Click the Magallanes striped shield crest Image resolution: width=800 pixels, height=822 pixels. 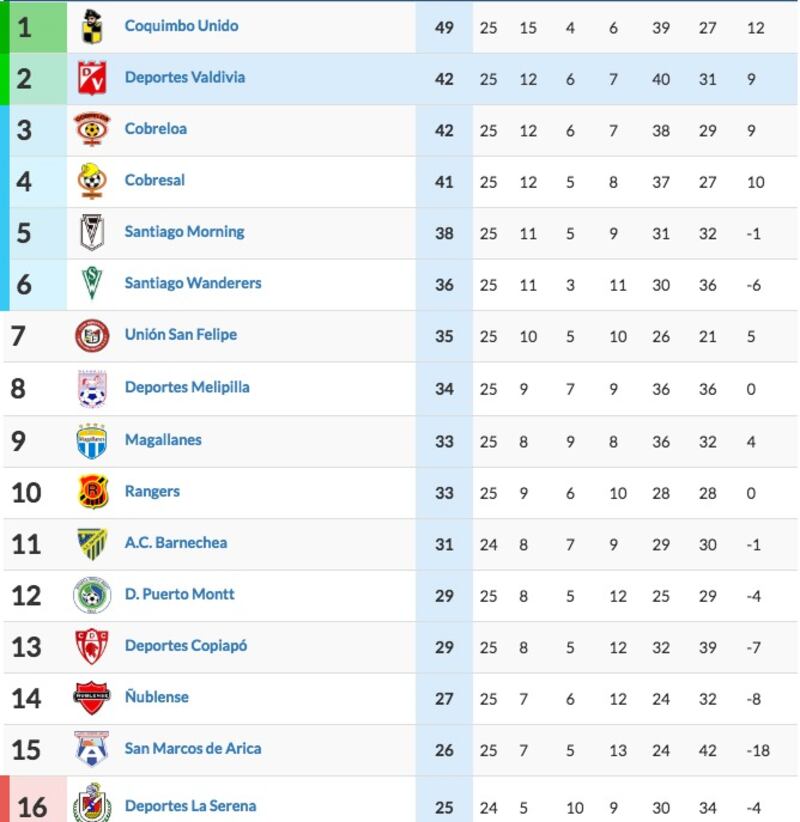tap(92, 441)
